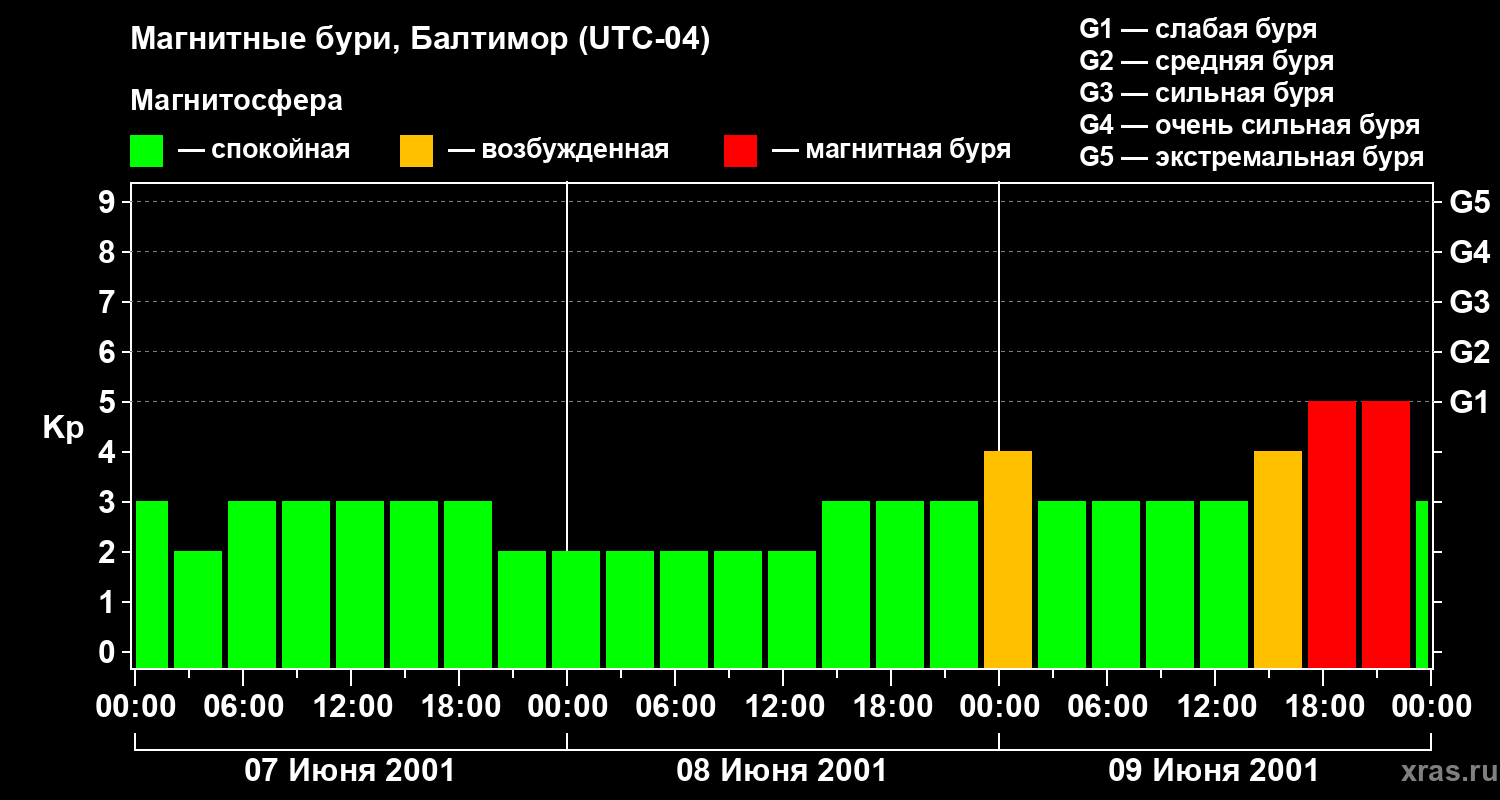This screenshot has height=800, width=1500.
Task: Click the G3 label on the right axis
Action: (1469, 303)
